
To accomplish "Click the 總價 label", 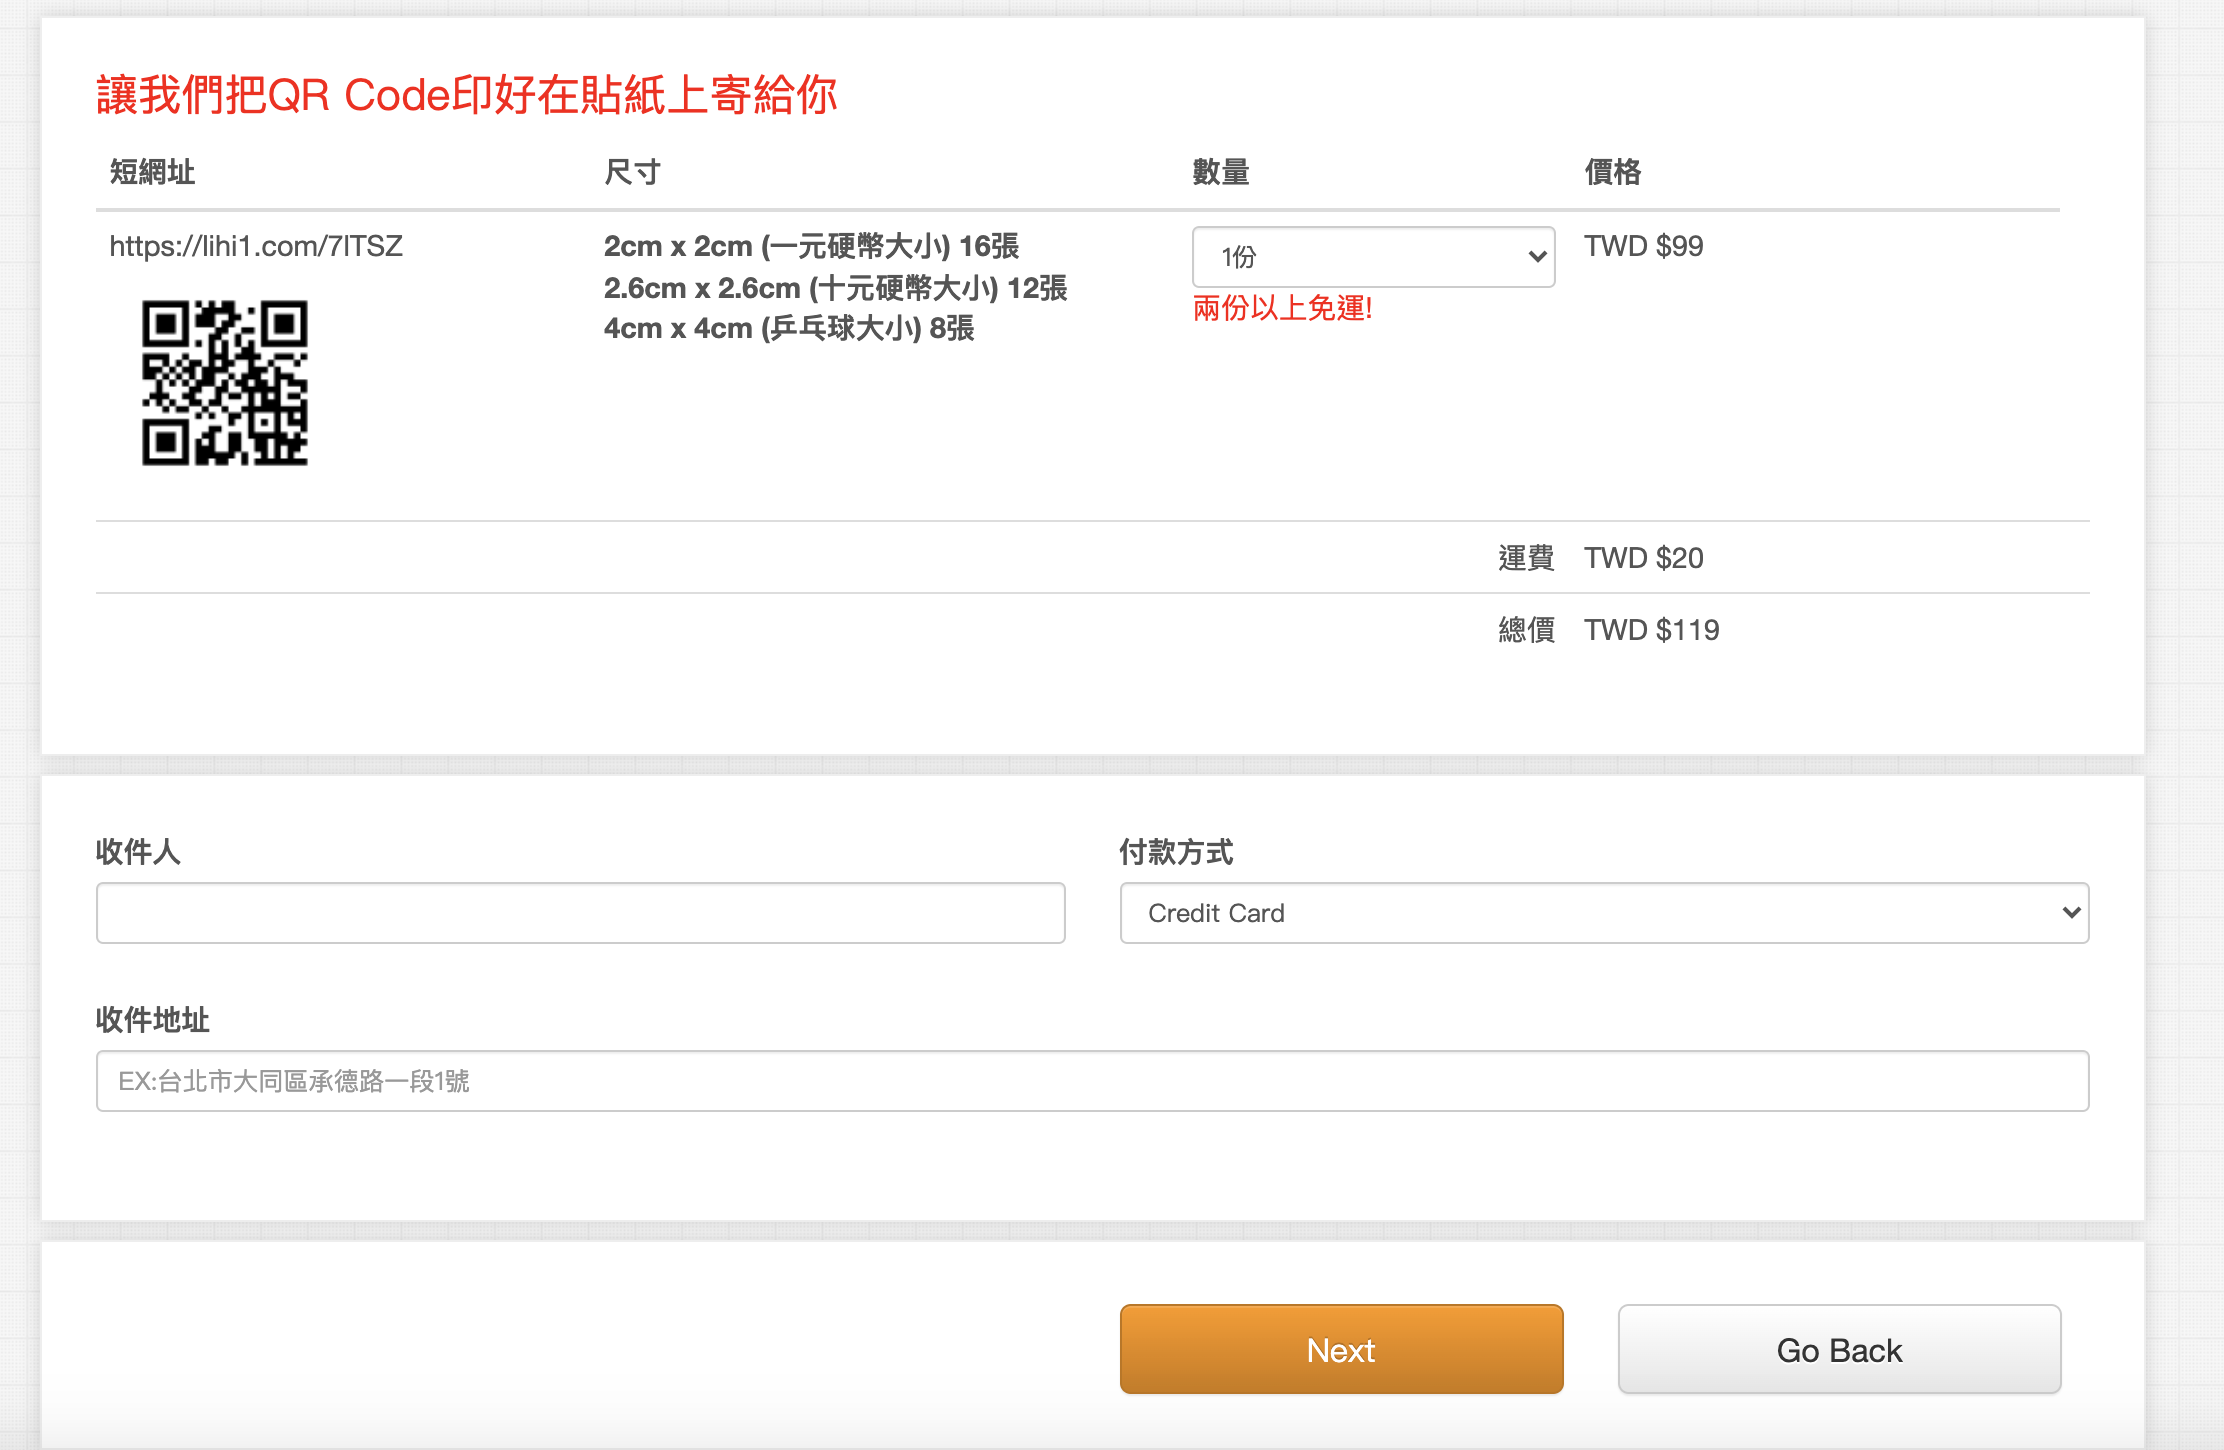I will (x=1526, y=630).
